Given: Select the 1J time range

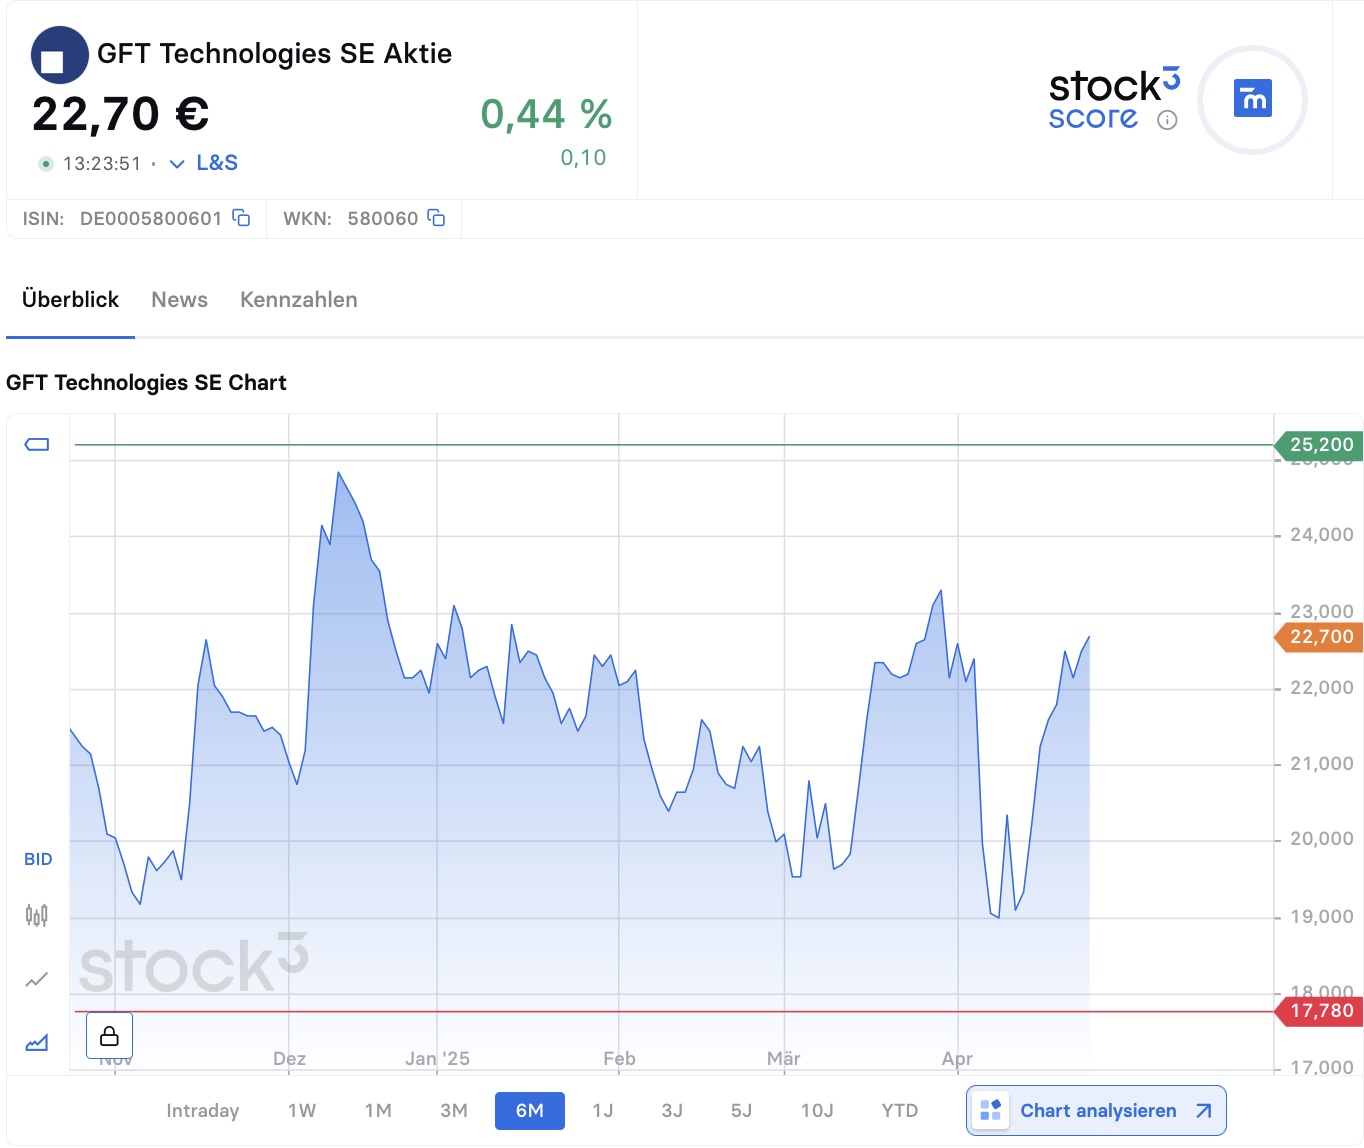Looking at the screenshot, I should 603,1111.
